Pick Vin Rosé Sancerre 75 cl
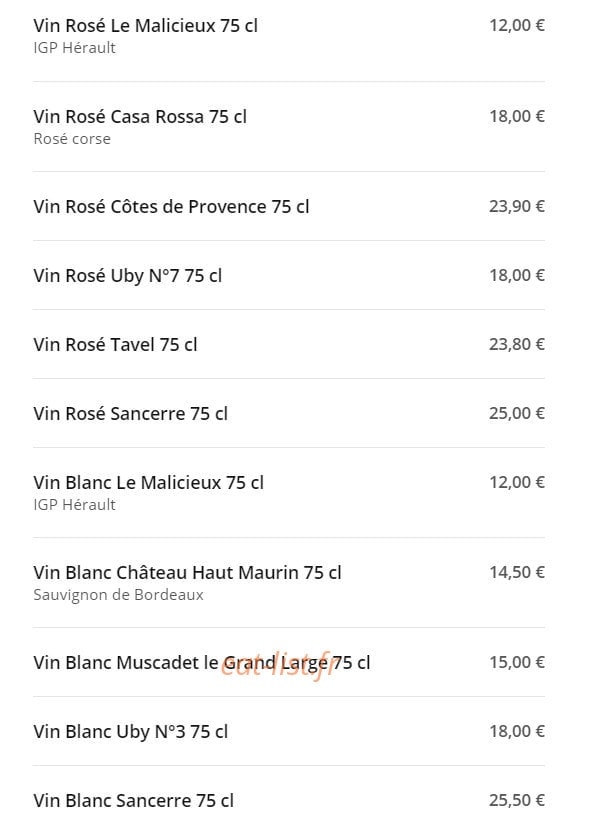The width and height of the screenshot is (606, 827). (130, 414)
